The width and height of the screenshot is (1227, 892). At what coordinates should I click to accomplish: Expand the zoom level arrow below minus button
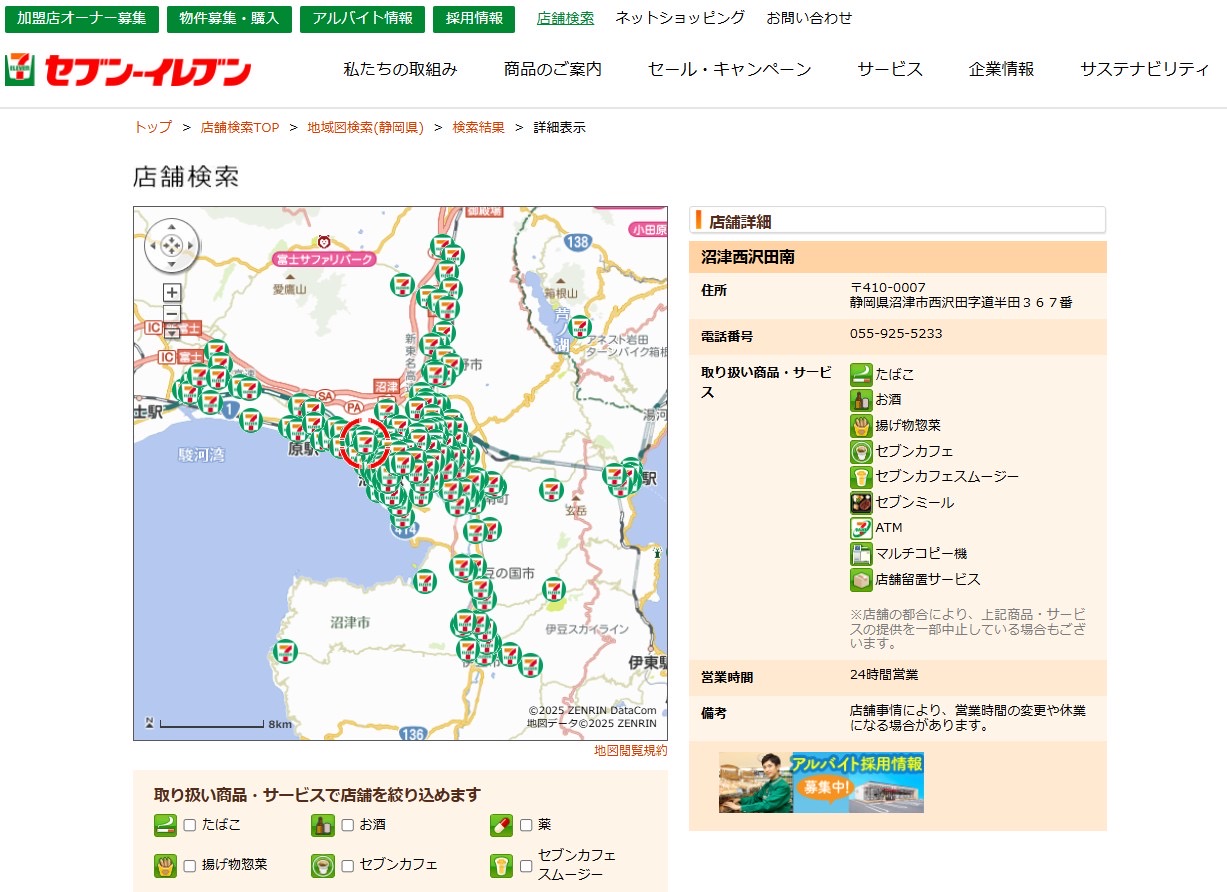(172, 331)
